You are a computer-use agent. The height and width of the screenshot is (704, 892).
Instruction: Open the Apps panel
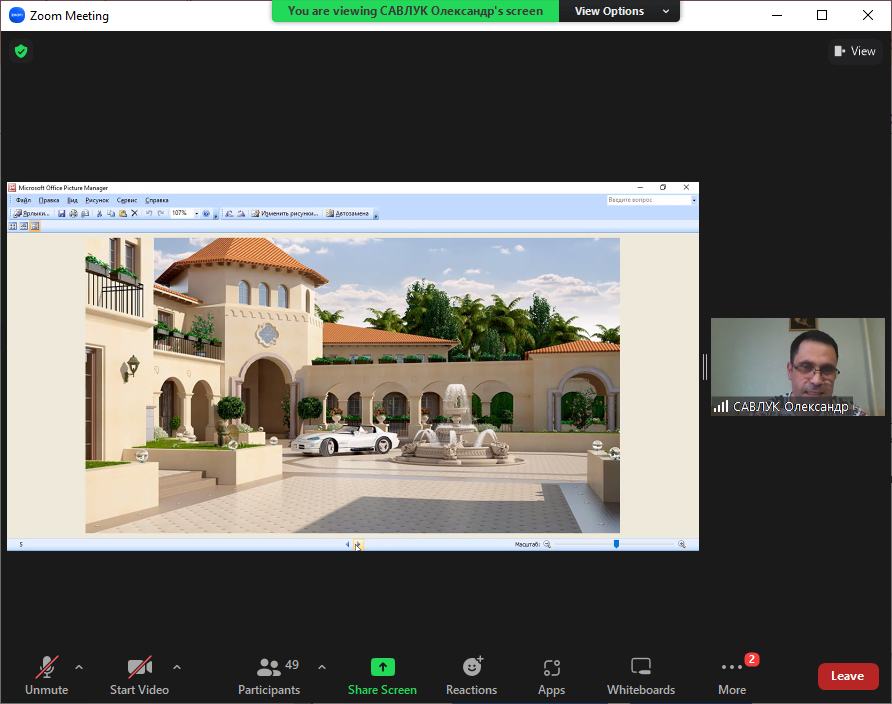coord(551,676)
